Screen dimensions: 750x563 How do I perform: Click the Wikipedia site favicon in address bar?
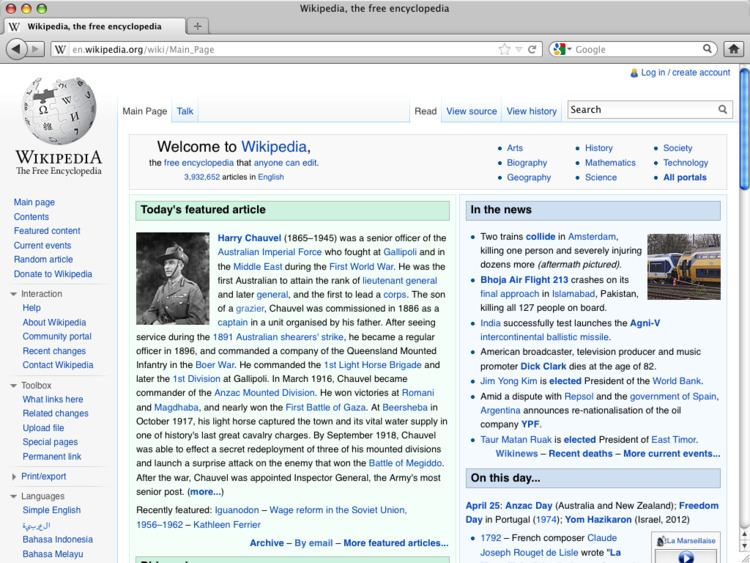59,49
